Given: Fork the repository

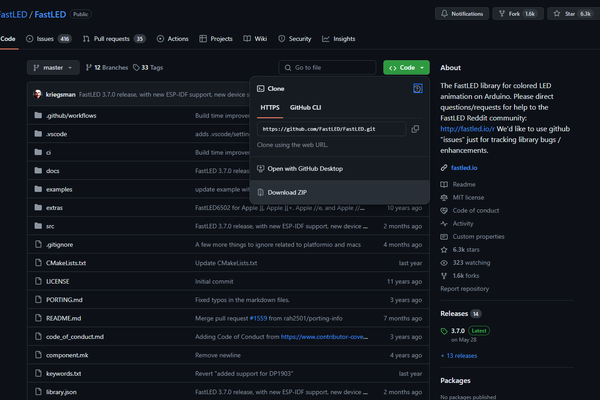Looking at the screenshot, I should (x=518, y=14).
